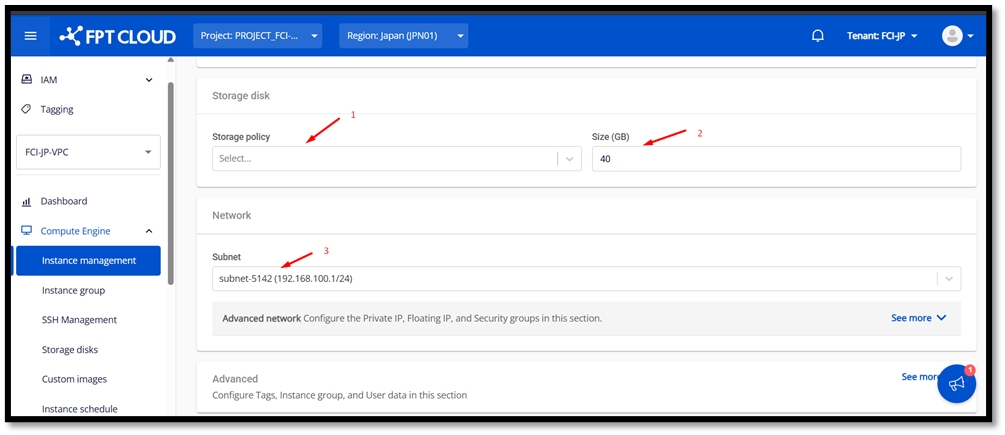The width and height of the screenshot is (1005, 435).
Task: Collapse the Compute Engine menu section
Action: [x=149, y=231]
